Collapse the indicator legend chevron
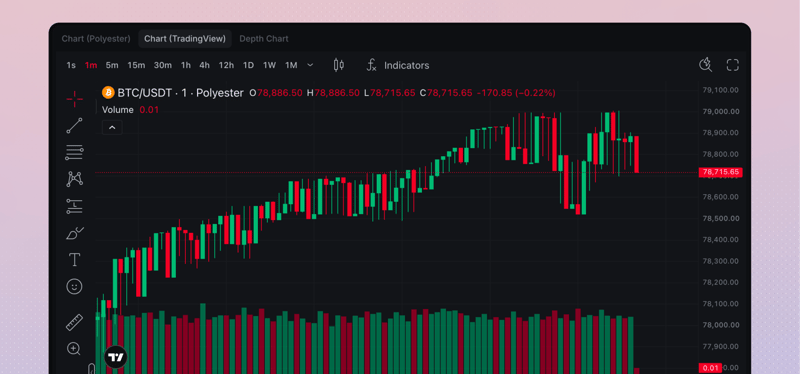 (112, 128)
